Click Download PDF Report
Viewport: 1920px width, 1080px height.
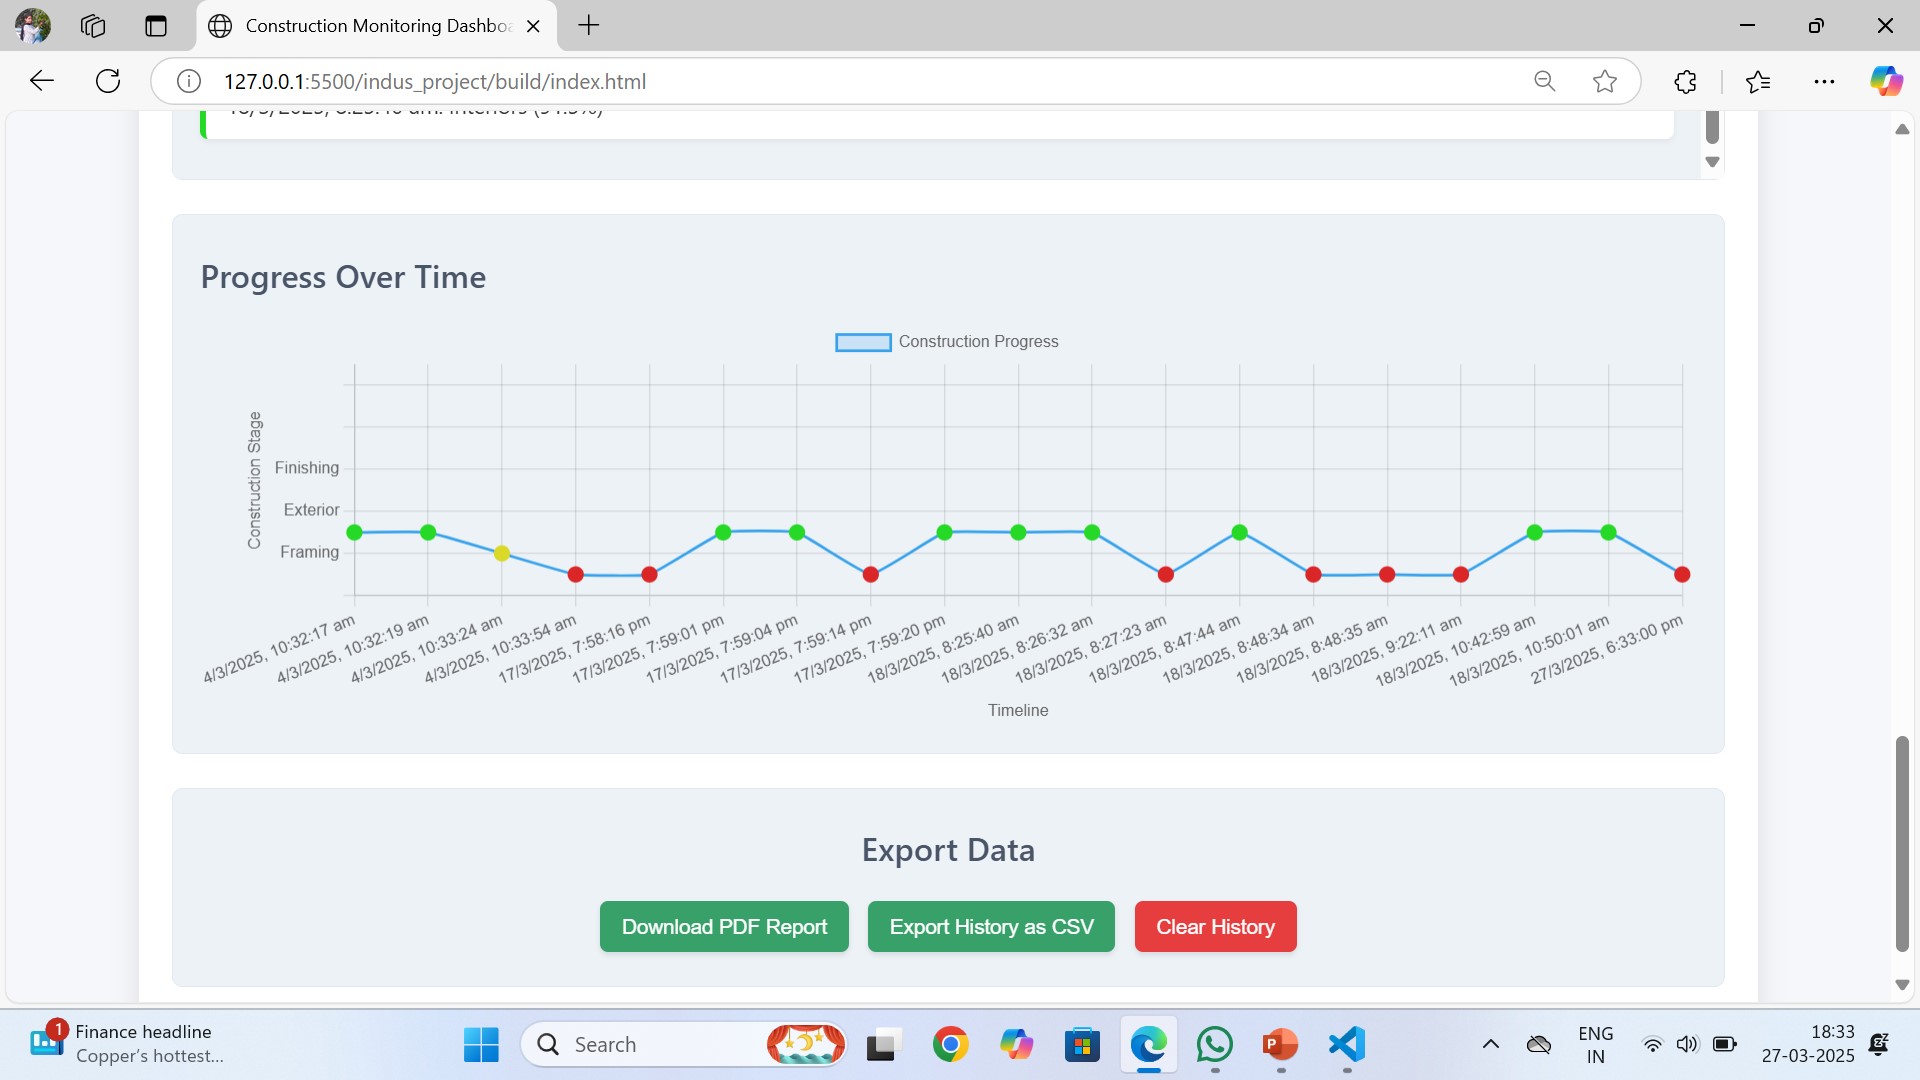pyautogui.click(x=724, y=926)
